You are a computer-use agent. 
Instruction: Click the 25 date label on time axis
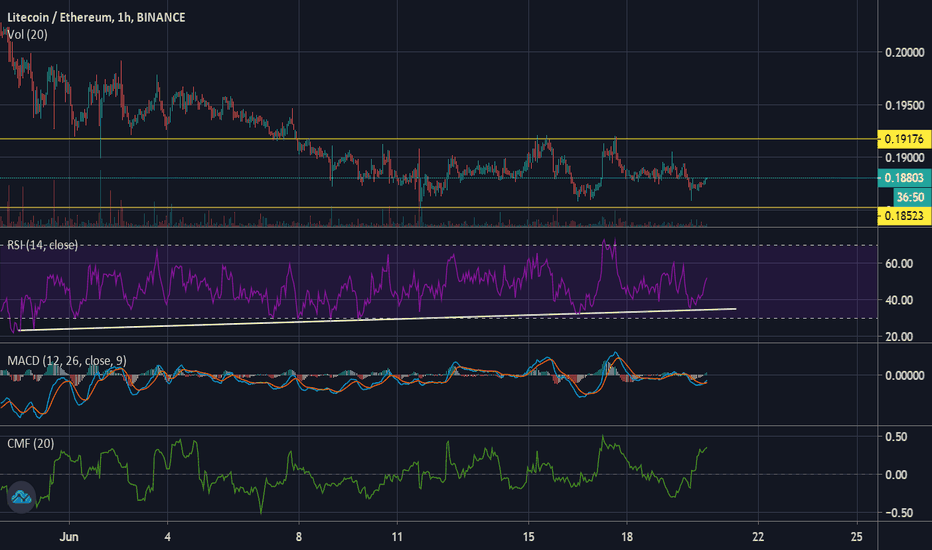pyautogui.click(x=857, y=537)
